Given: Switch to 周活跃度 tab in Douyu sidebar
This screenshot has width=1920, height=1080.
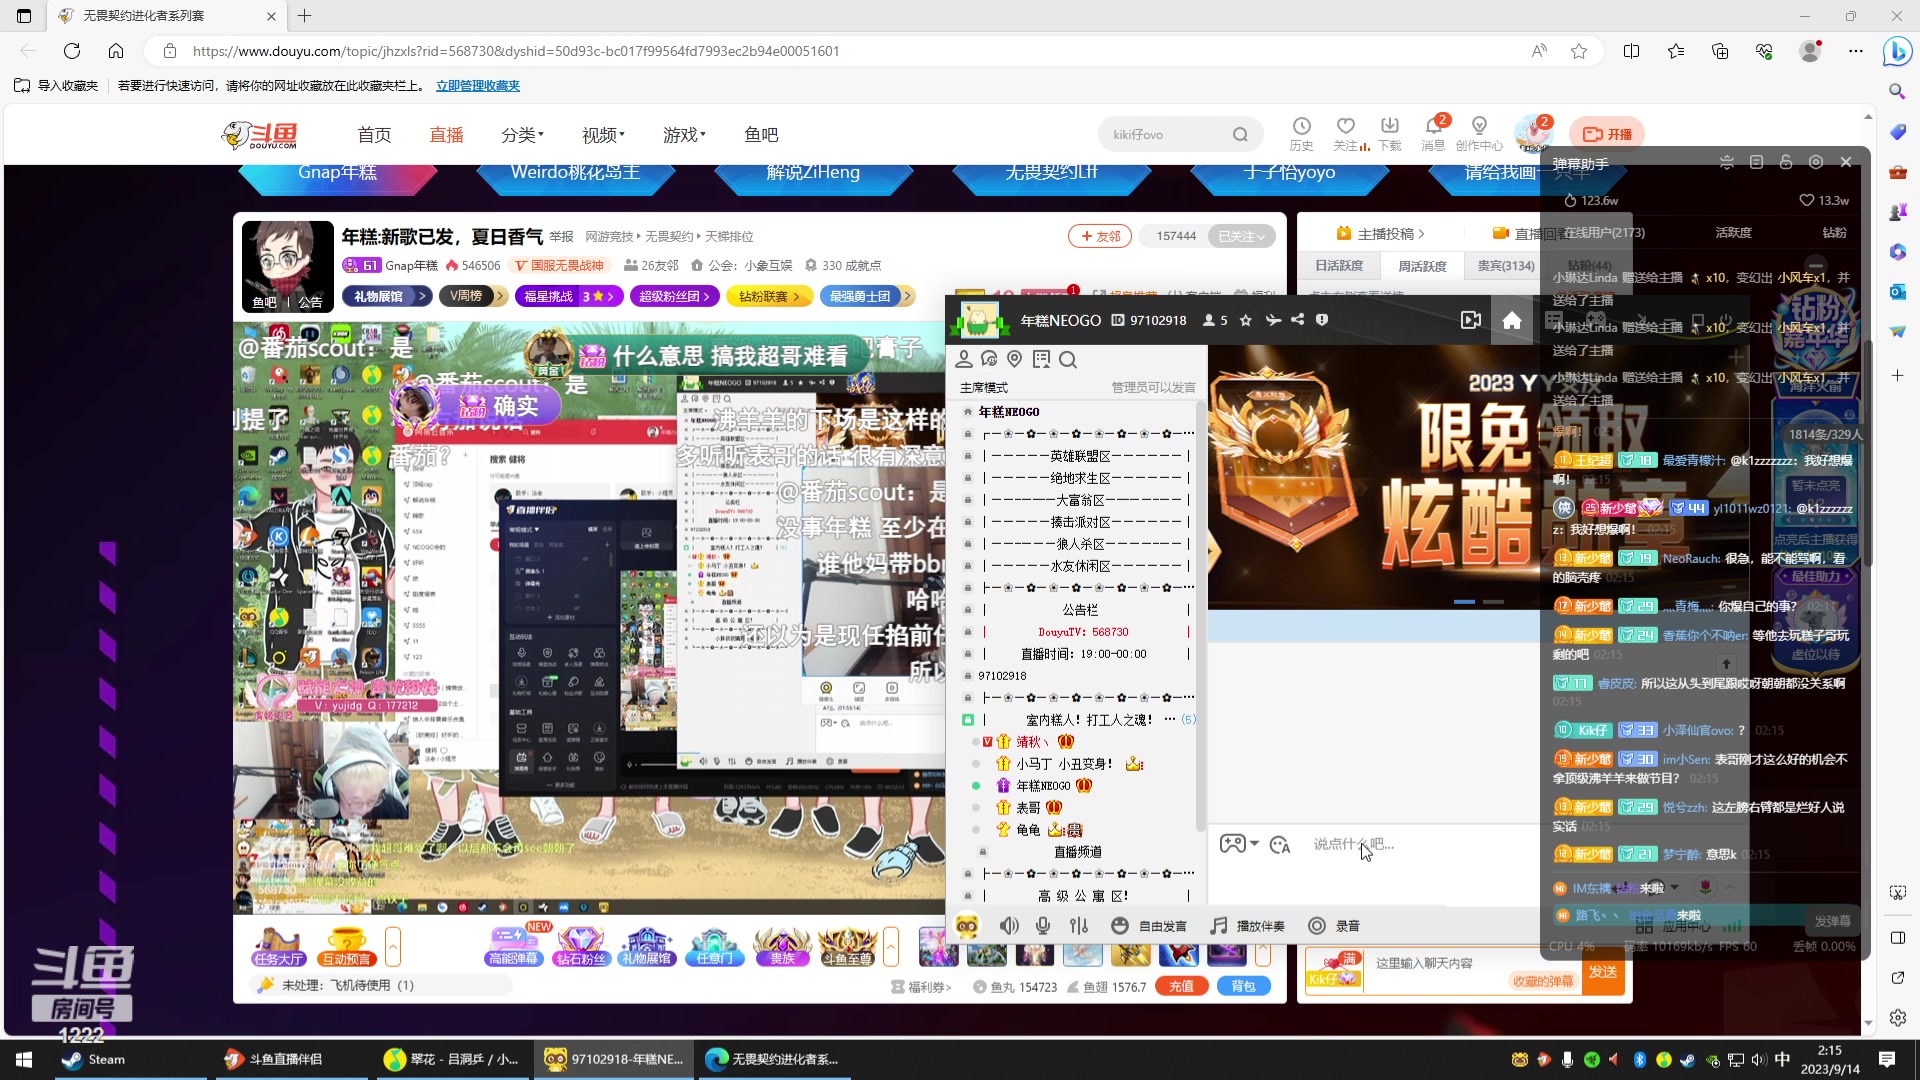Looking at the screenshot, I should pos(1422,266).
